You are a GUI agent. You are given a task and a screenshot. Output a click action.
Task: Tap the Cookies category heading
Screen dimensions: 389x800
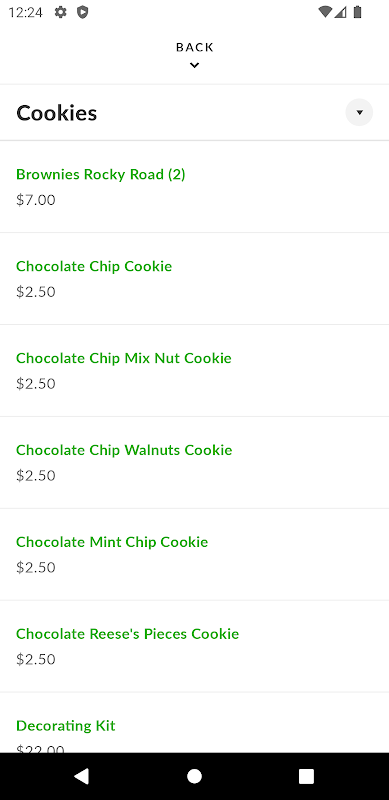click(x=57, y=113)
